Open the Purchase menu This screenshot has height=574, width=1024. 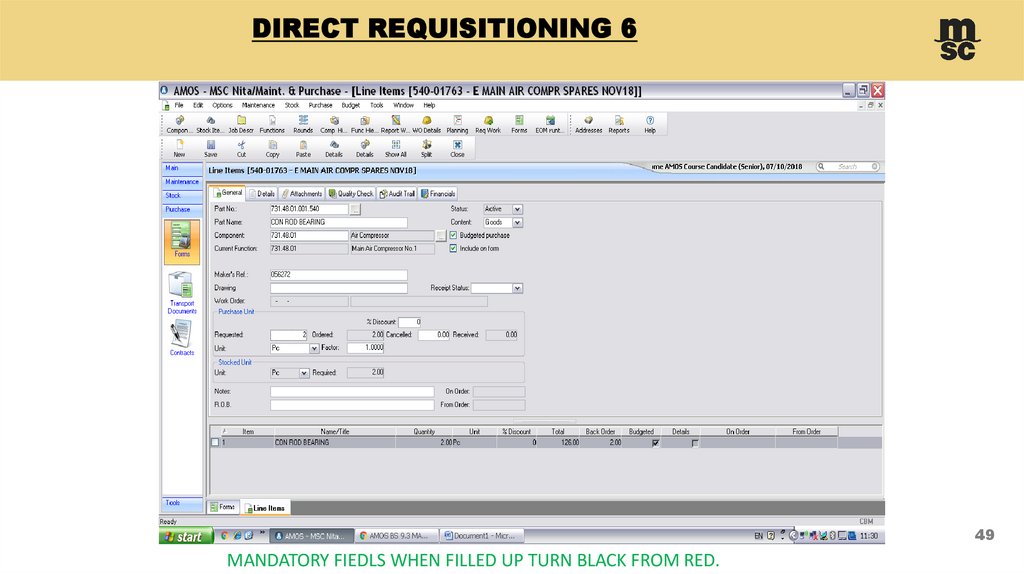[x=320, y=105]
